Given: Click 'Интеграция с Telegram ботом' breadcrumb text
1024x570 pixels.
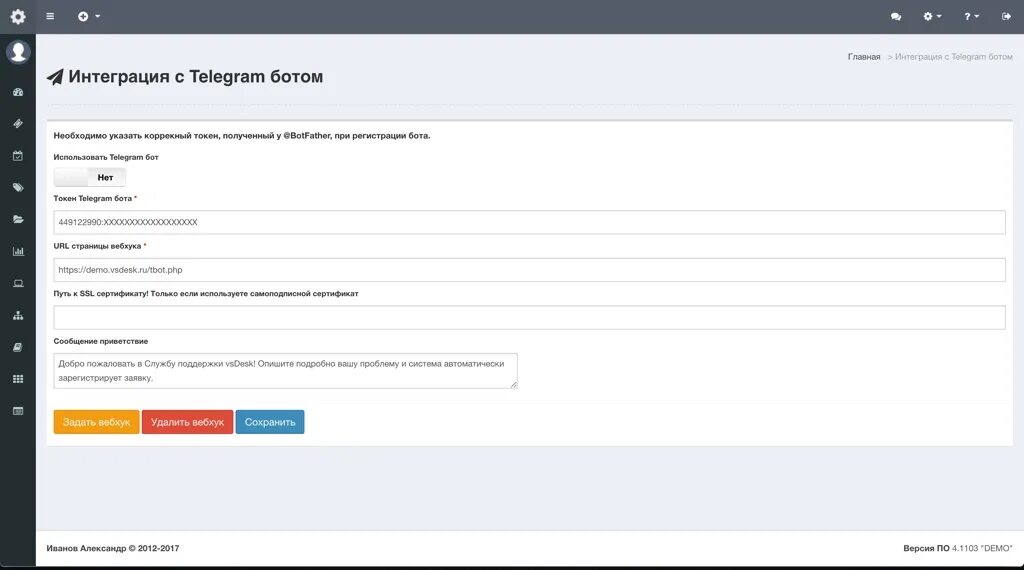Looking at the screenshot, I should coord(953,57).
